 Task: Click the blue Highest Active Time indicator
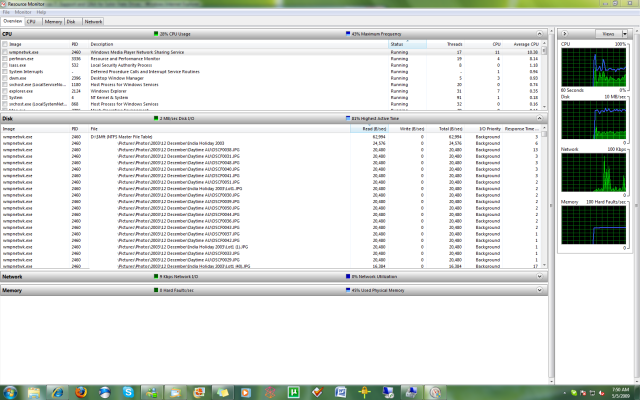(348, 118)
